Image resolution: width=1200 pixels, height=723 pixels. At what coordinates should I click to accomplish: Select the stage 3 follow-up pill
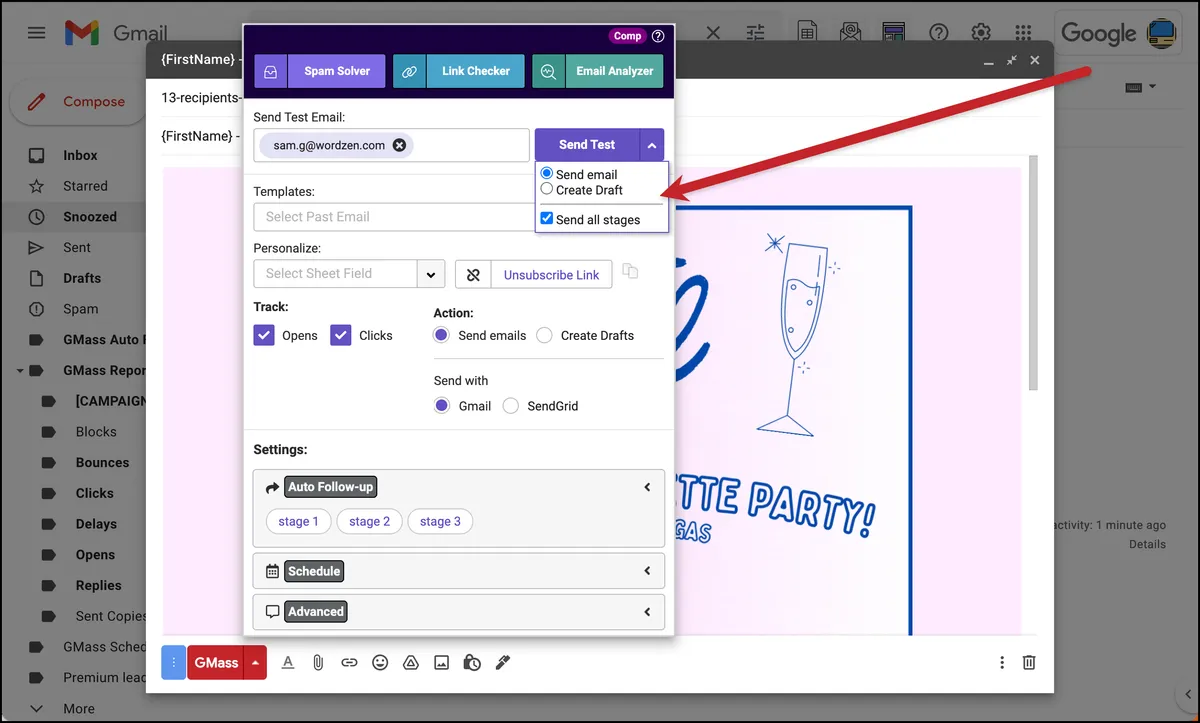click(x=440, y=521)
